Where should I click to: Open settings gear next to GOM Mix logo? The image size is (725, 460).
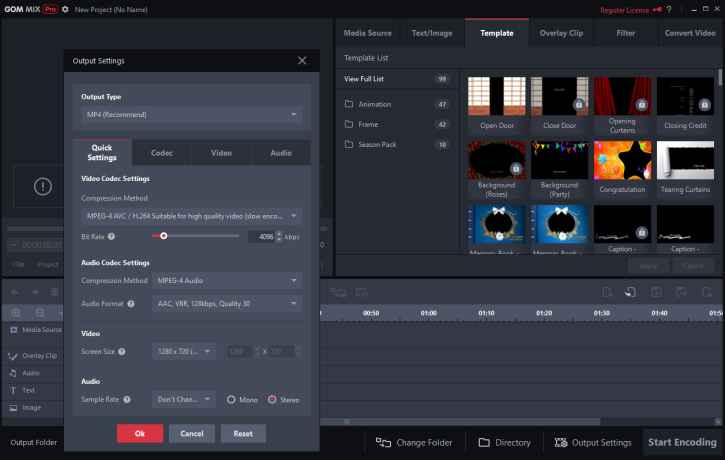(66, 9)
